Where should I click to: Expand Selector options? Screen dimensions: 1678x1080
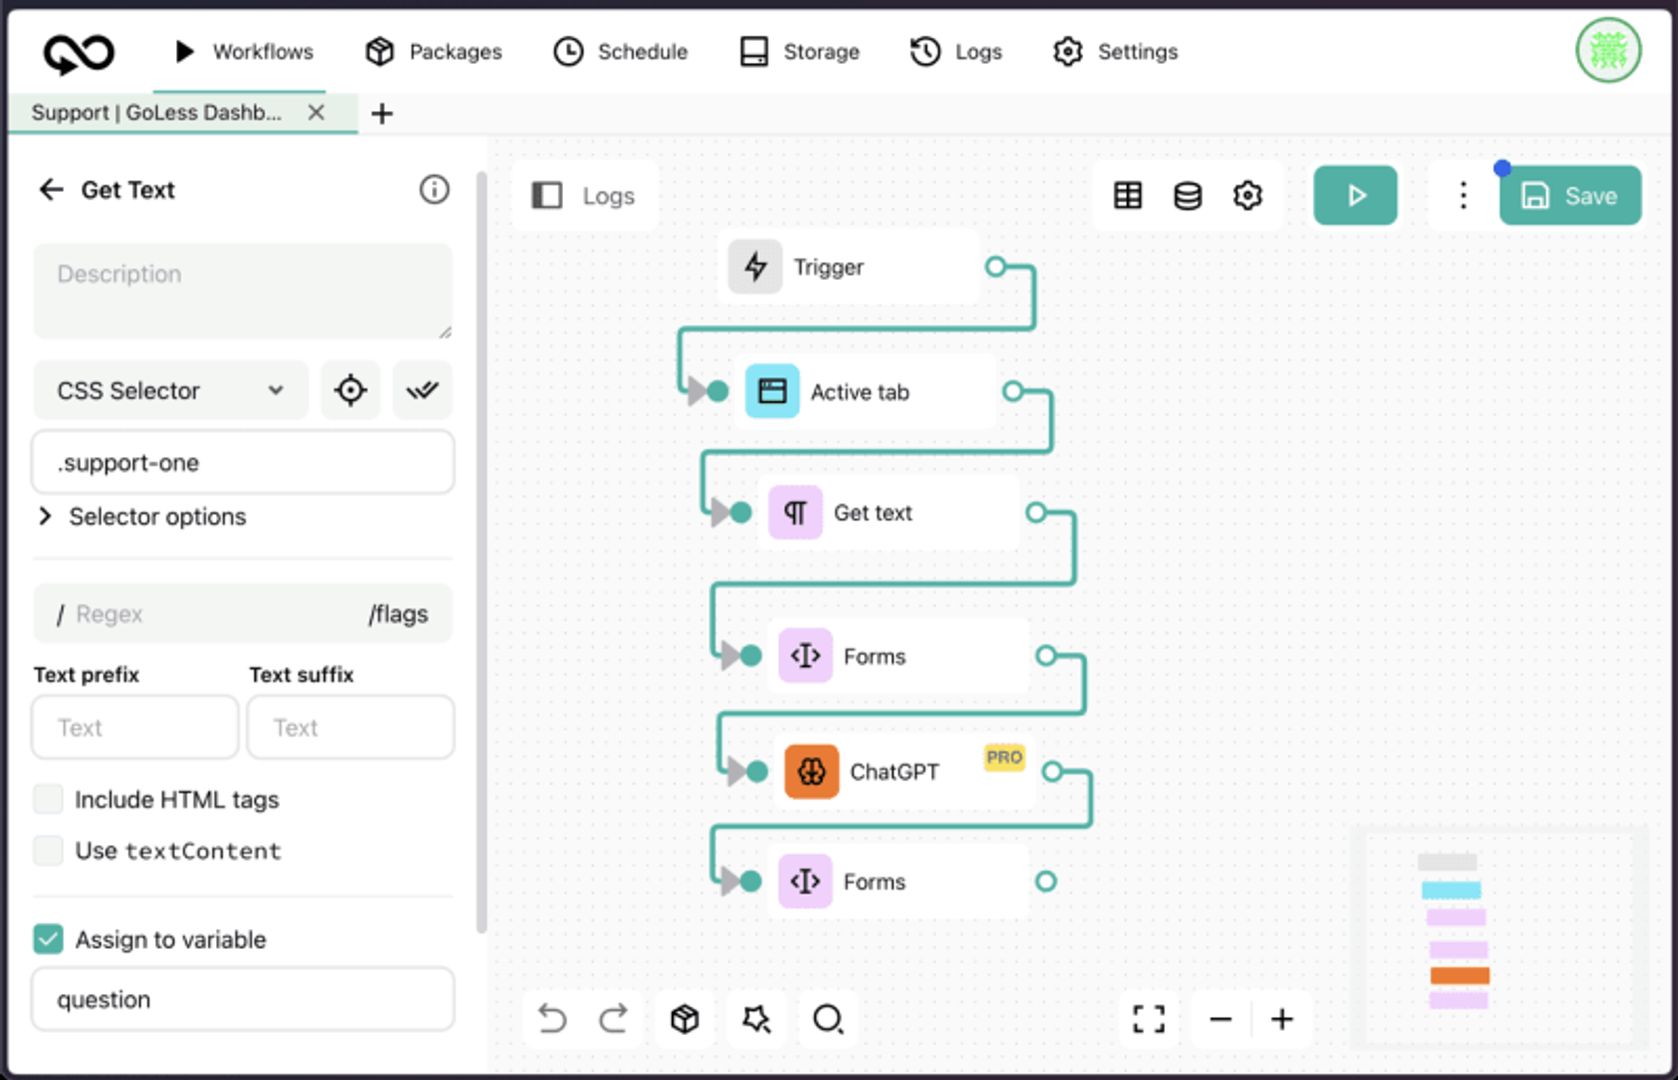pyautogui.click(x=143, y=517)
